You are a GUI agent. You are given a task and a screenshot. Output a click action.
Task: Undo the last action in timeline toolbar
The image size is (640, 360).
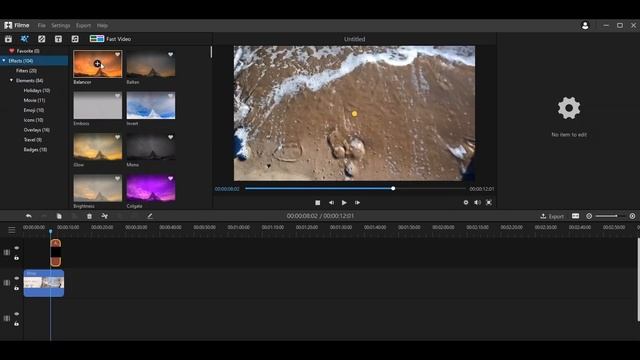29,216
